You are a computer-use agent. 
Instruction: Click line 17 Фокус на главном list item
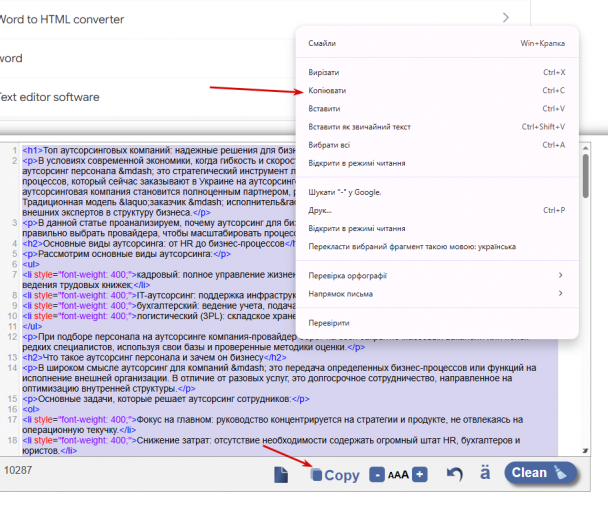click(273, 424)
